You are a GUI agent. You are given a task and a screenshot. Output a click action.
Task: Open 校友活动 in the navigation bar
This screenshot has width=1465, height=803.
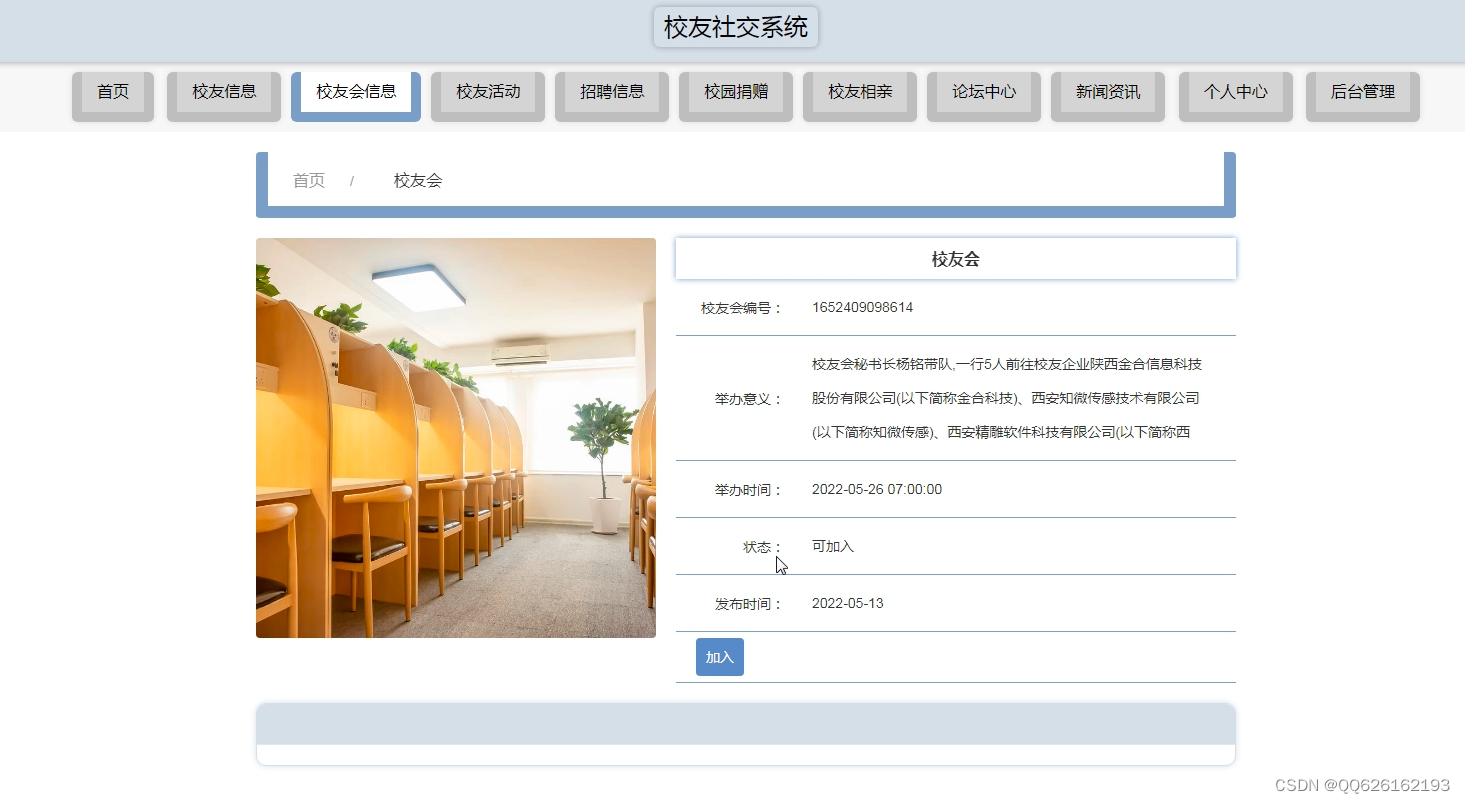488,96
